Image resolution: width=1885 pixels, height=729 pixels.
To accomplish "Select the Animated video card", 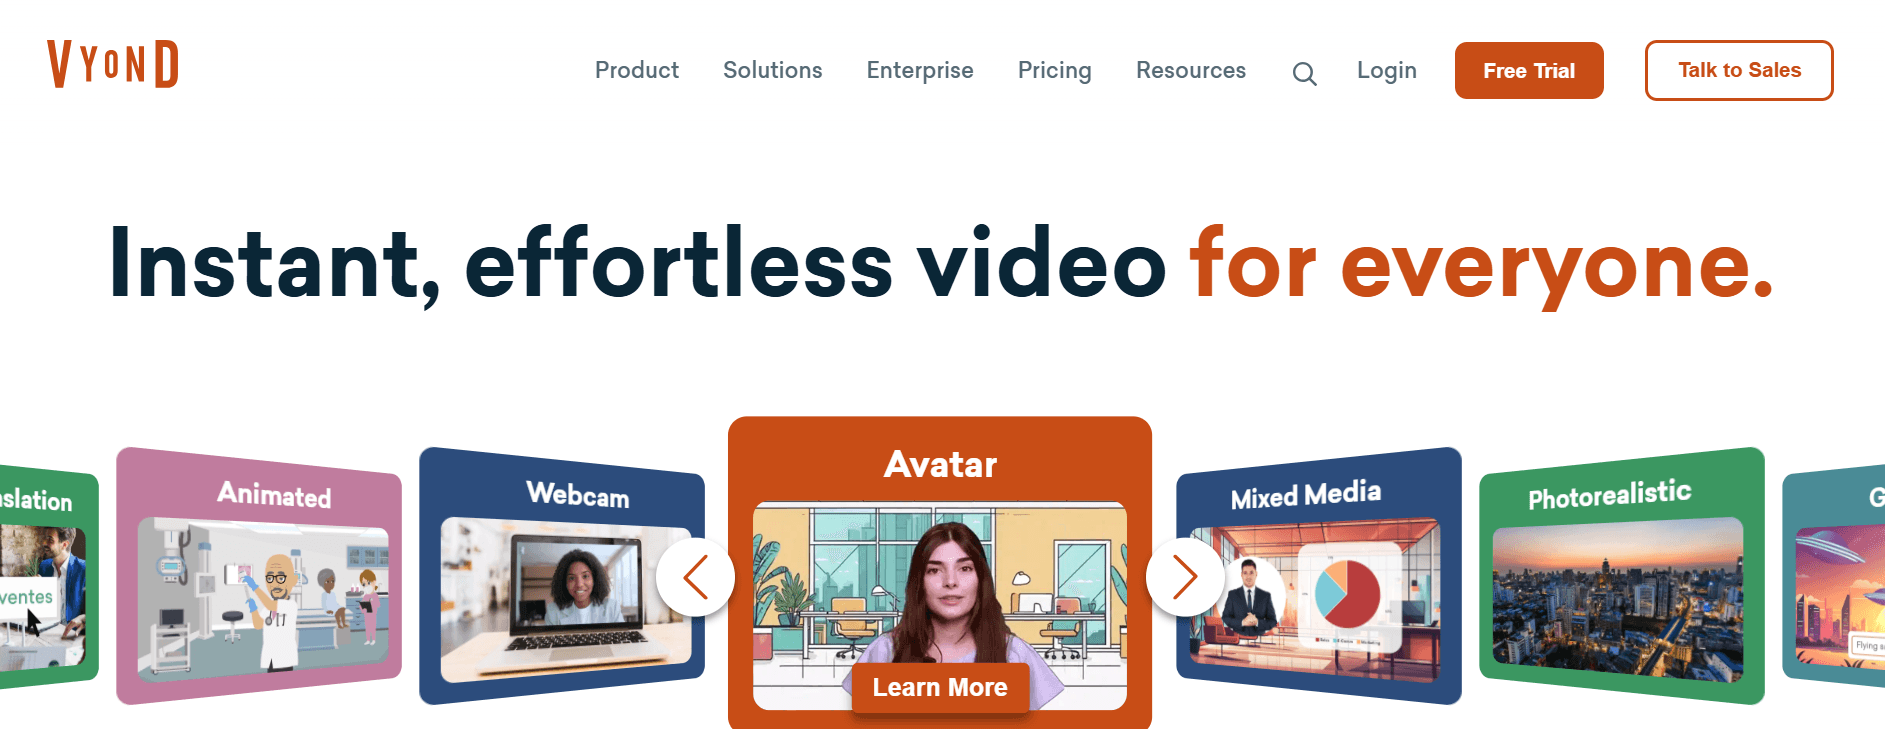I will [259, 576].
